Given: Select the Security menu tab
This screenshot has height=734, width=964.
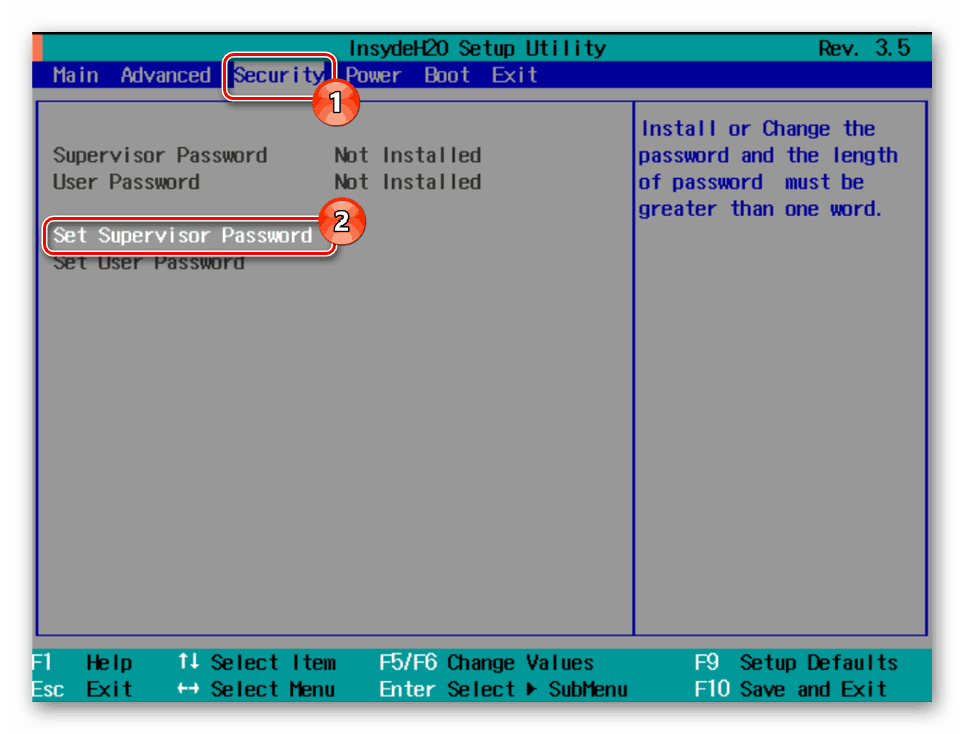Looking at the screenshot, I should pos(277,75).
